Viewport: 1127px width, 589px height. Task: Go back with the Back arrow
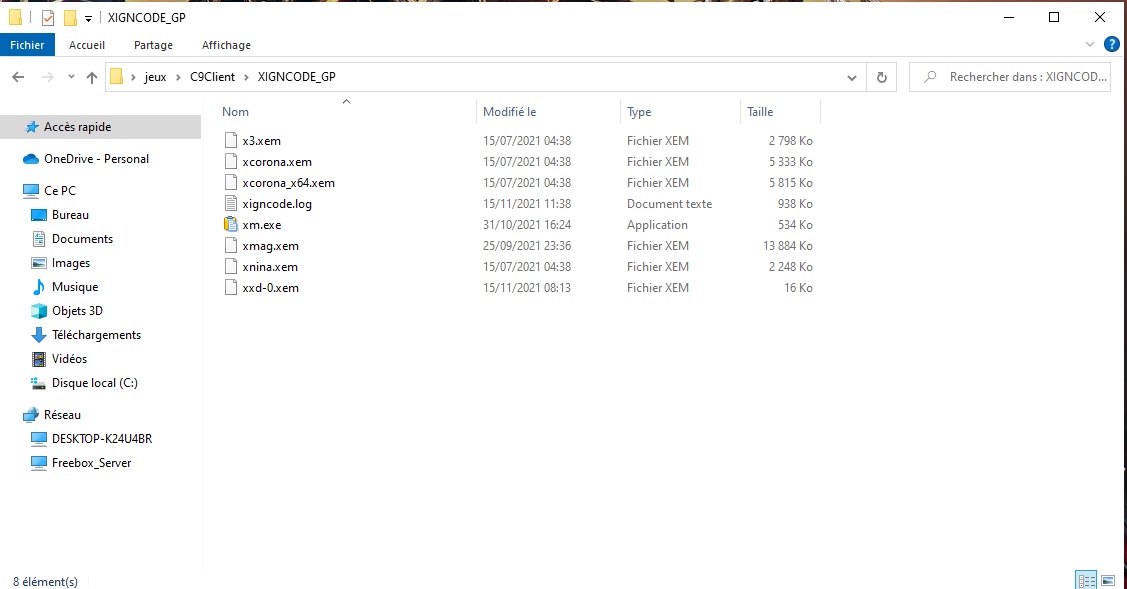(19, 77)
